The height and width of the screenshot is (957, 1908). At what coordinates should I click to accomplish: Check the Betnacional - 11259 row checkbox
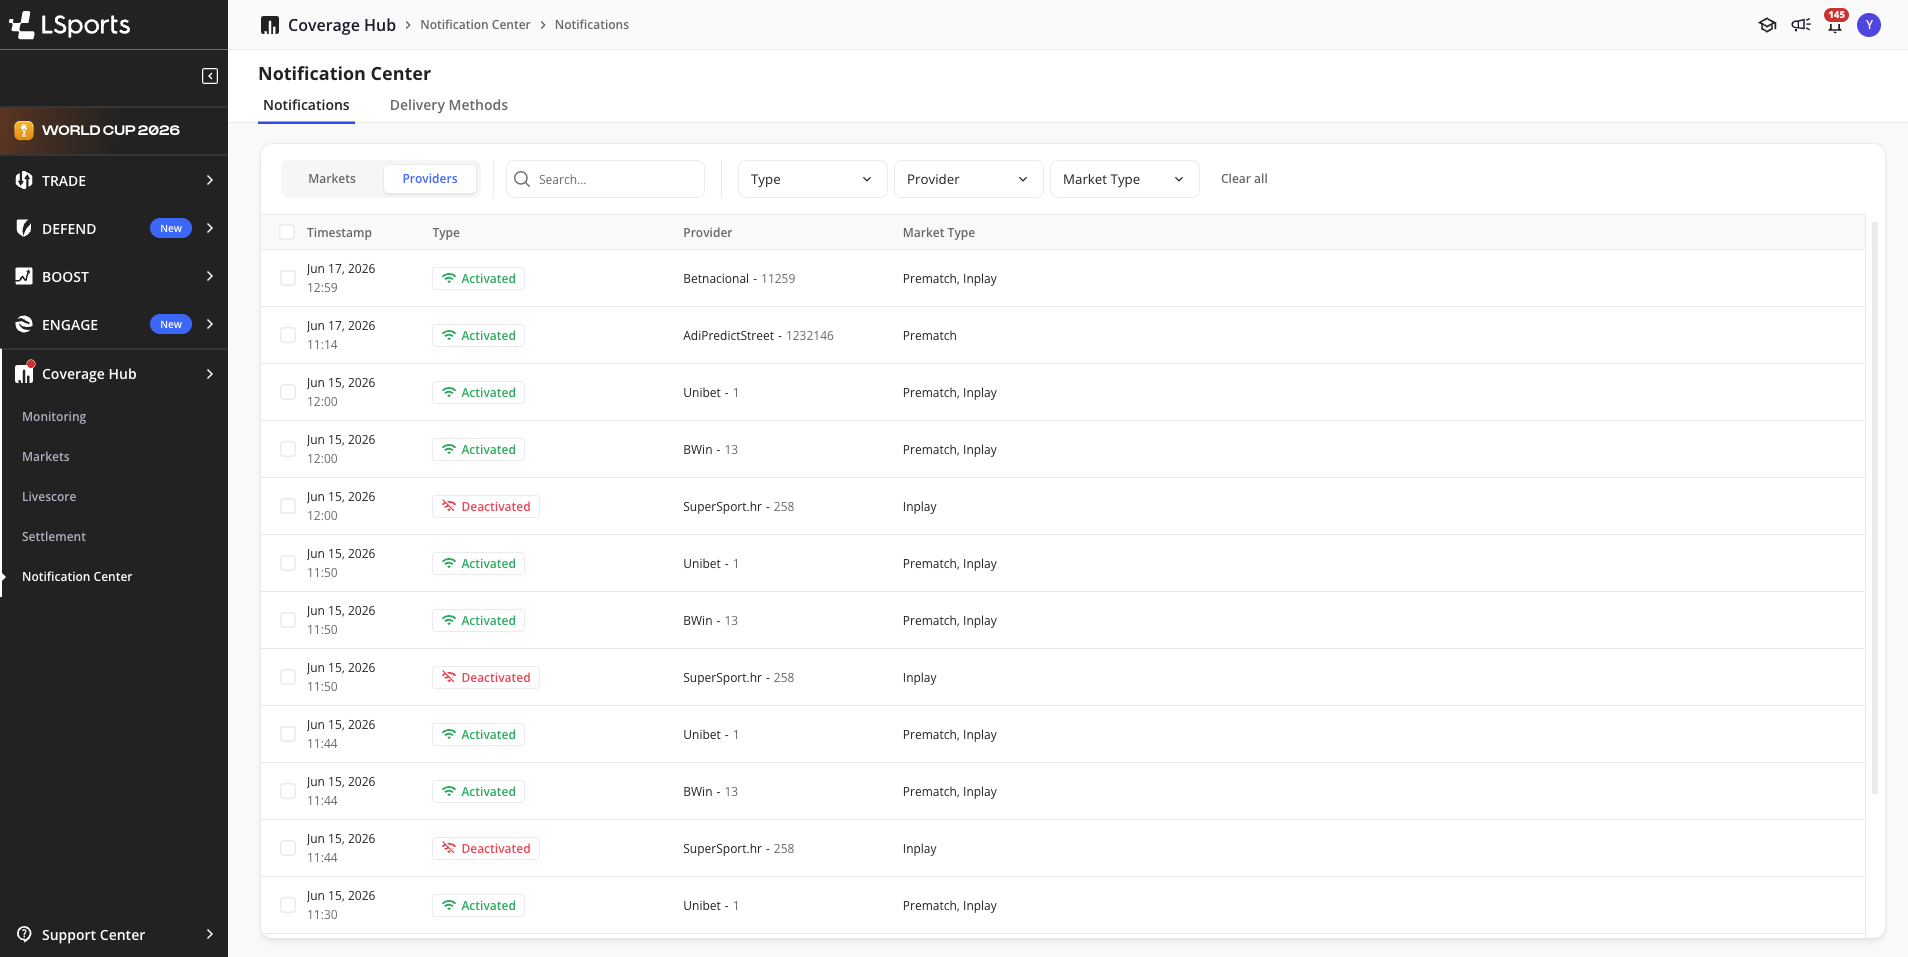pos(288,278)
